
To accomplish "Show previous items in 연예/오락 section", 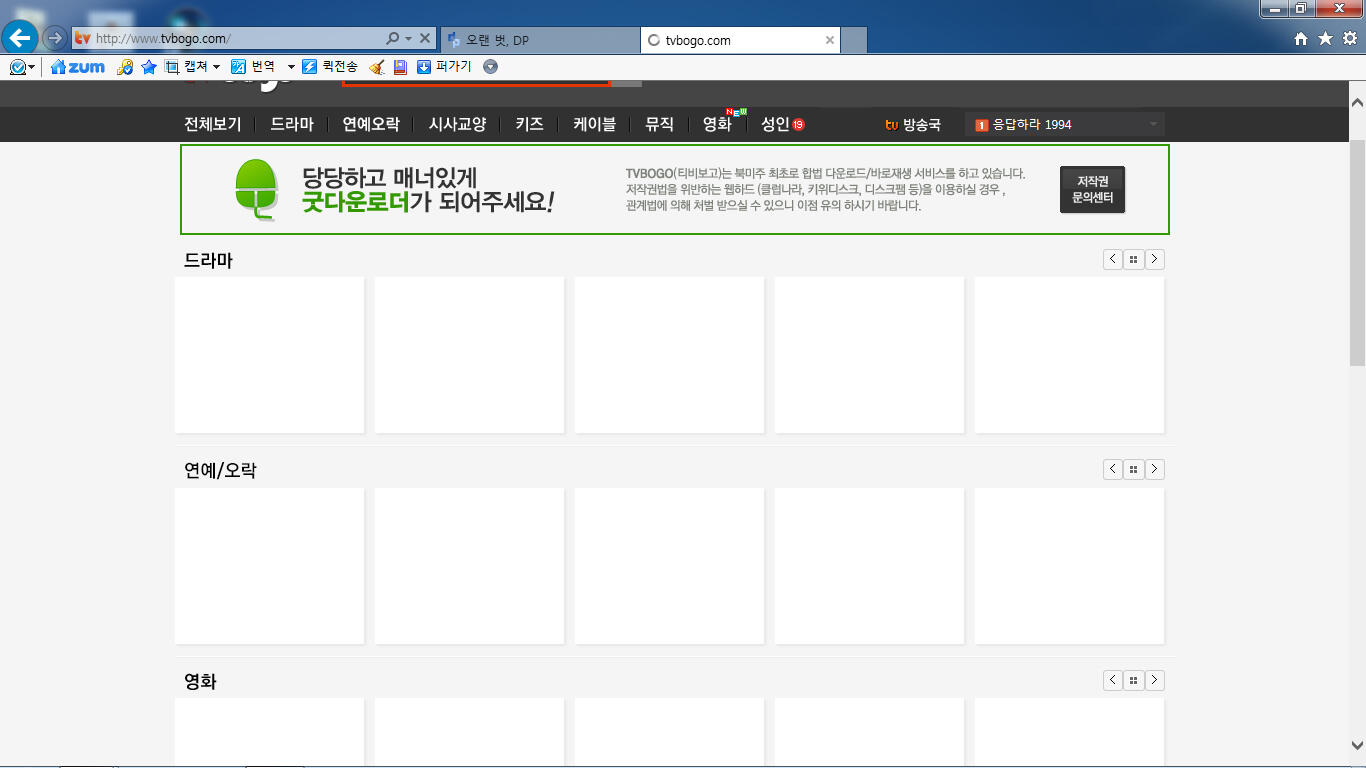I will click(x=1113, y=469).
